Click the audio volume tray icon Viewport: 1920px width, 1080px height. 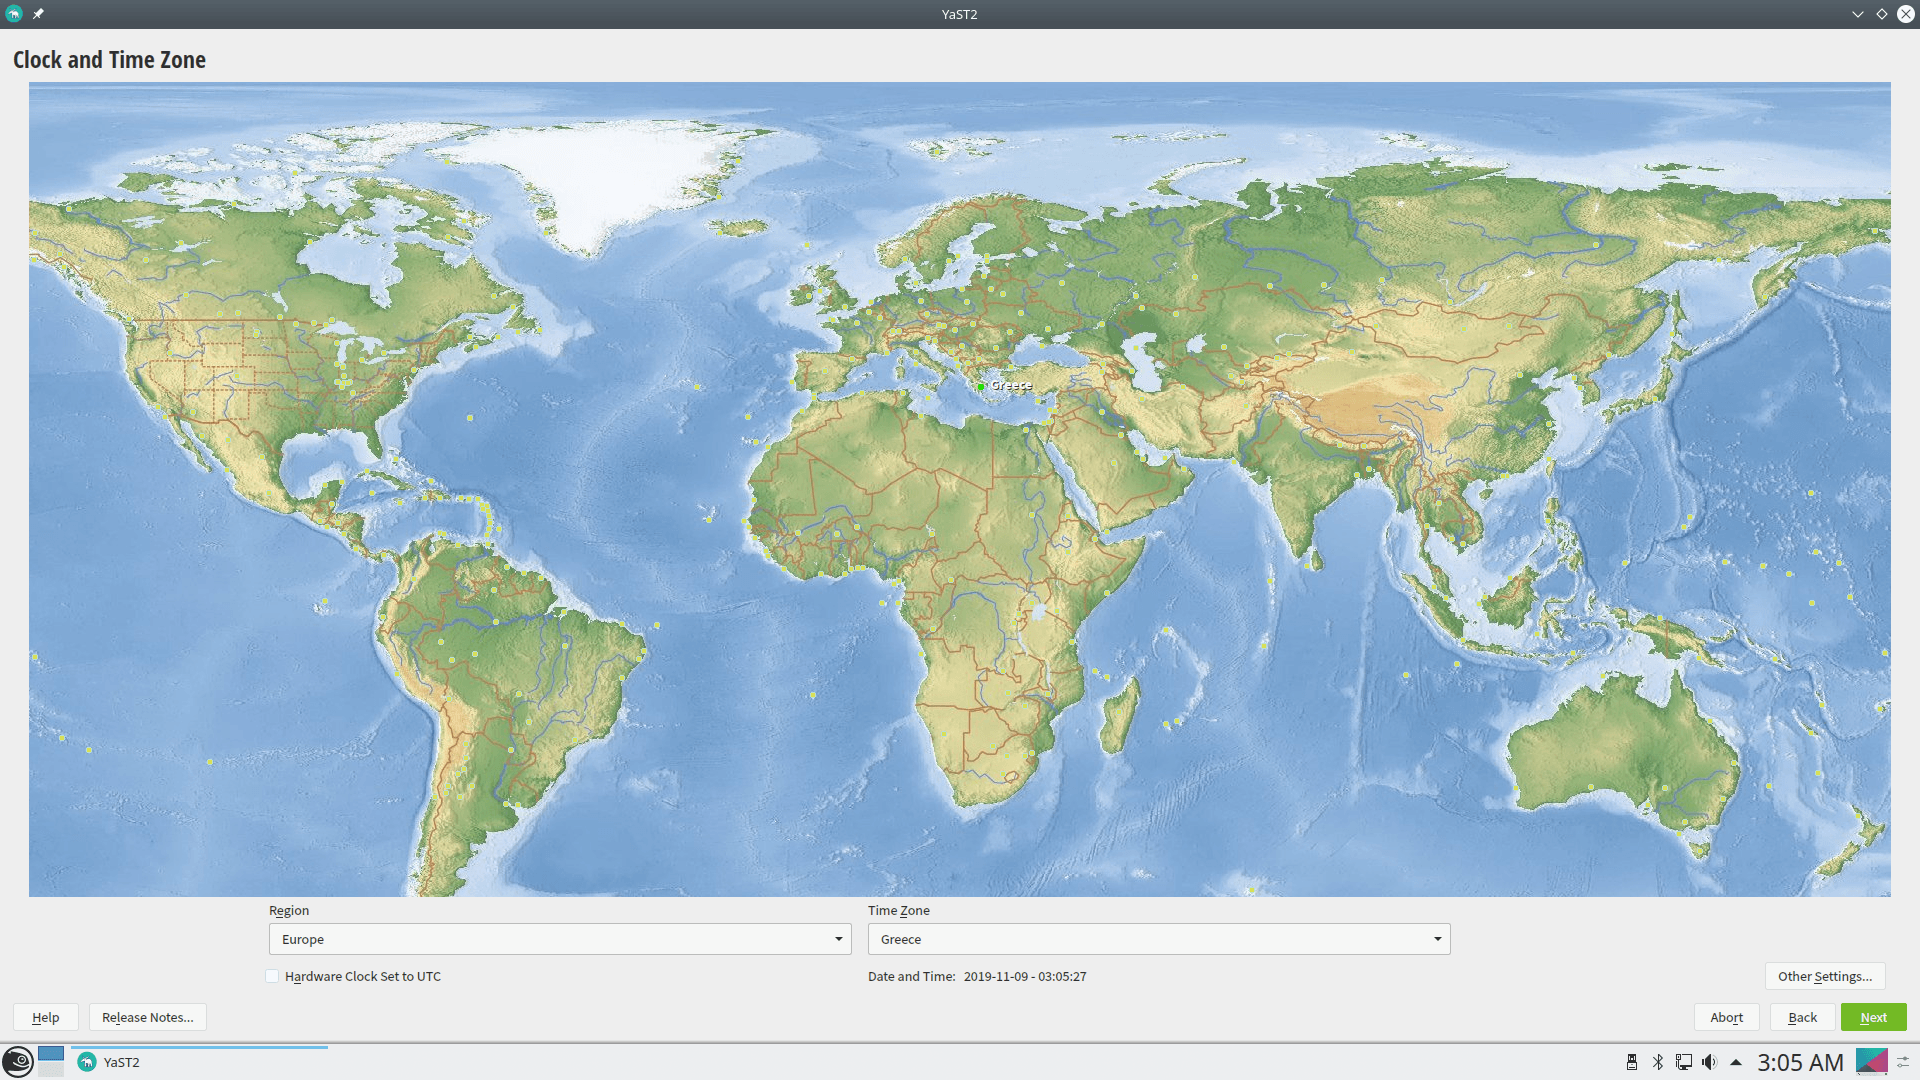point(1709,1062)
